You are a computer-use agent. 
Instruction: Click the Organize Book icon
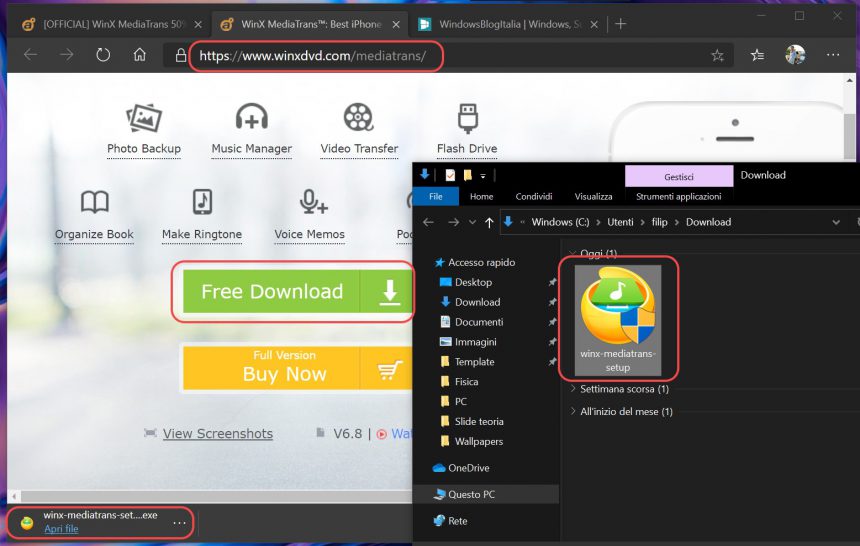pyautogui.click(x=94, y=202)
